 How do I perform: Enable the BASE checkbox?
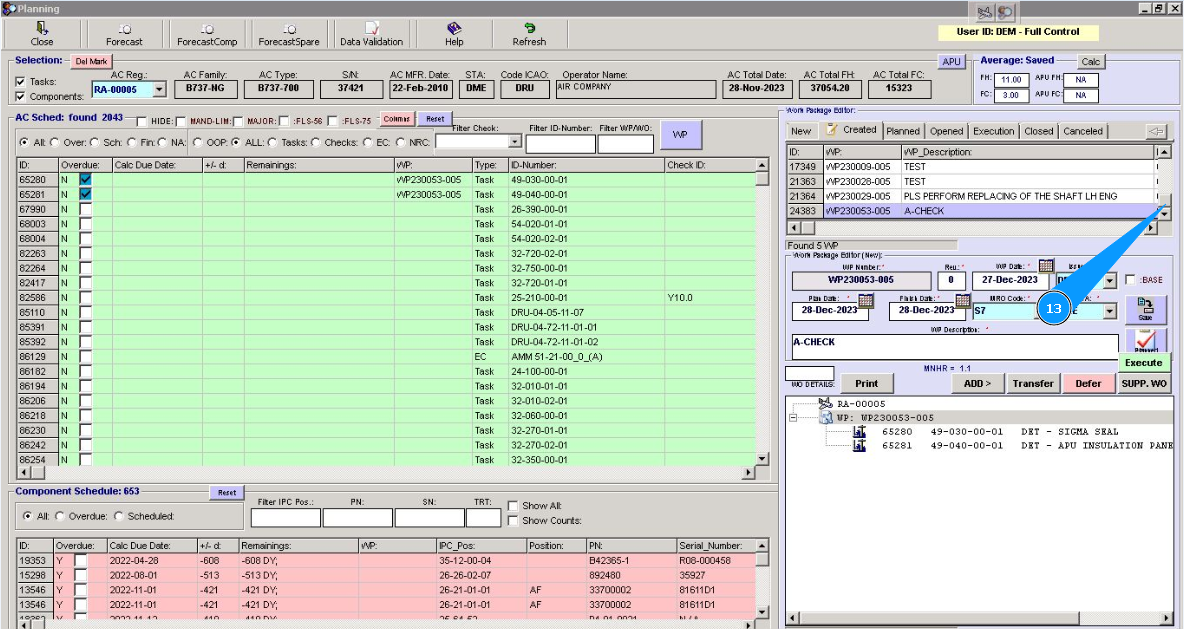tap(1130, 280)
